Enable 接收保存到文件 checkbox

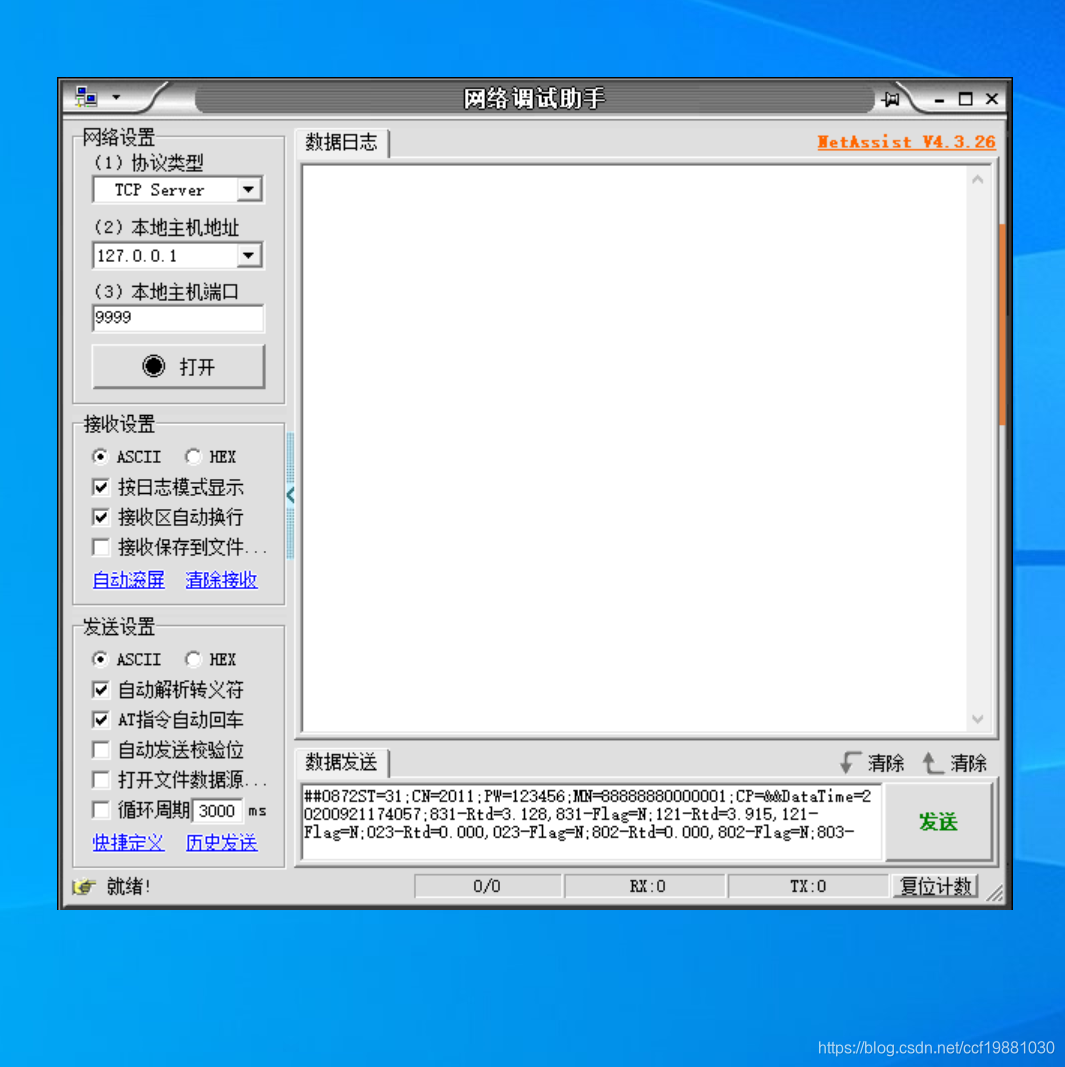(101, 547)
